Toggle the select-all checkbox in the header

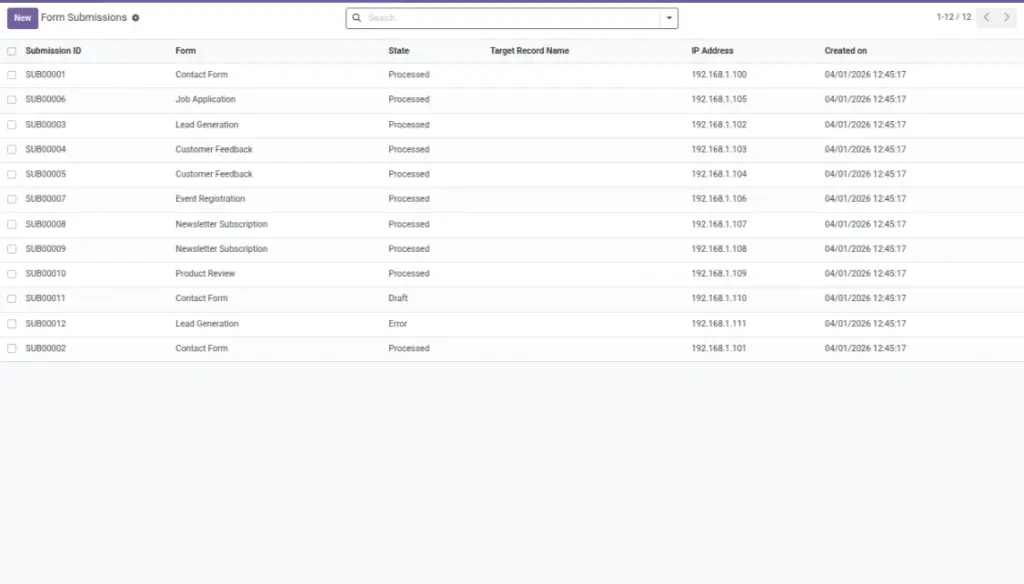(12, 51)
